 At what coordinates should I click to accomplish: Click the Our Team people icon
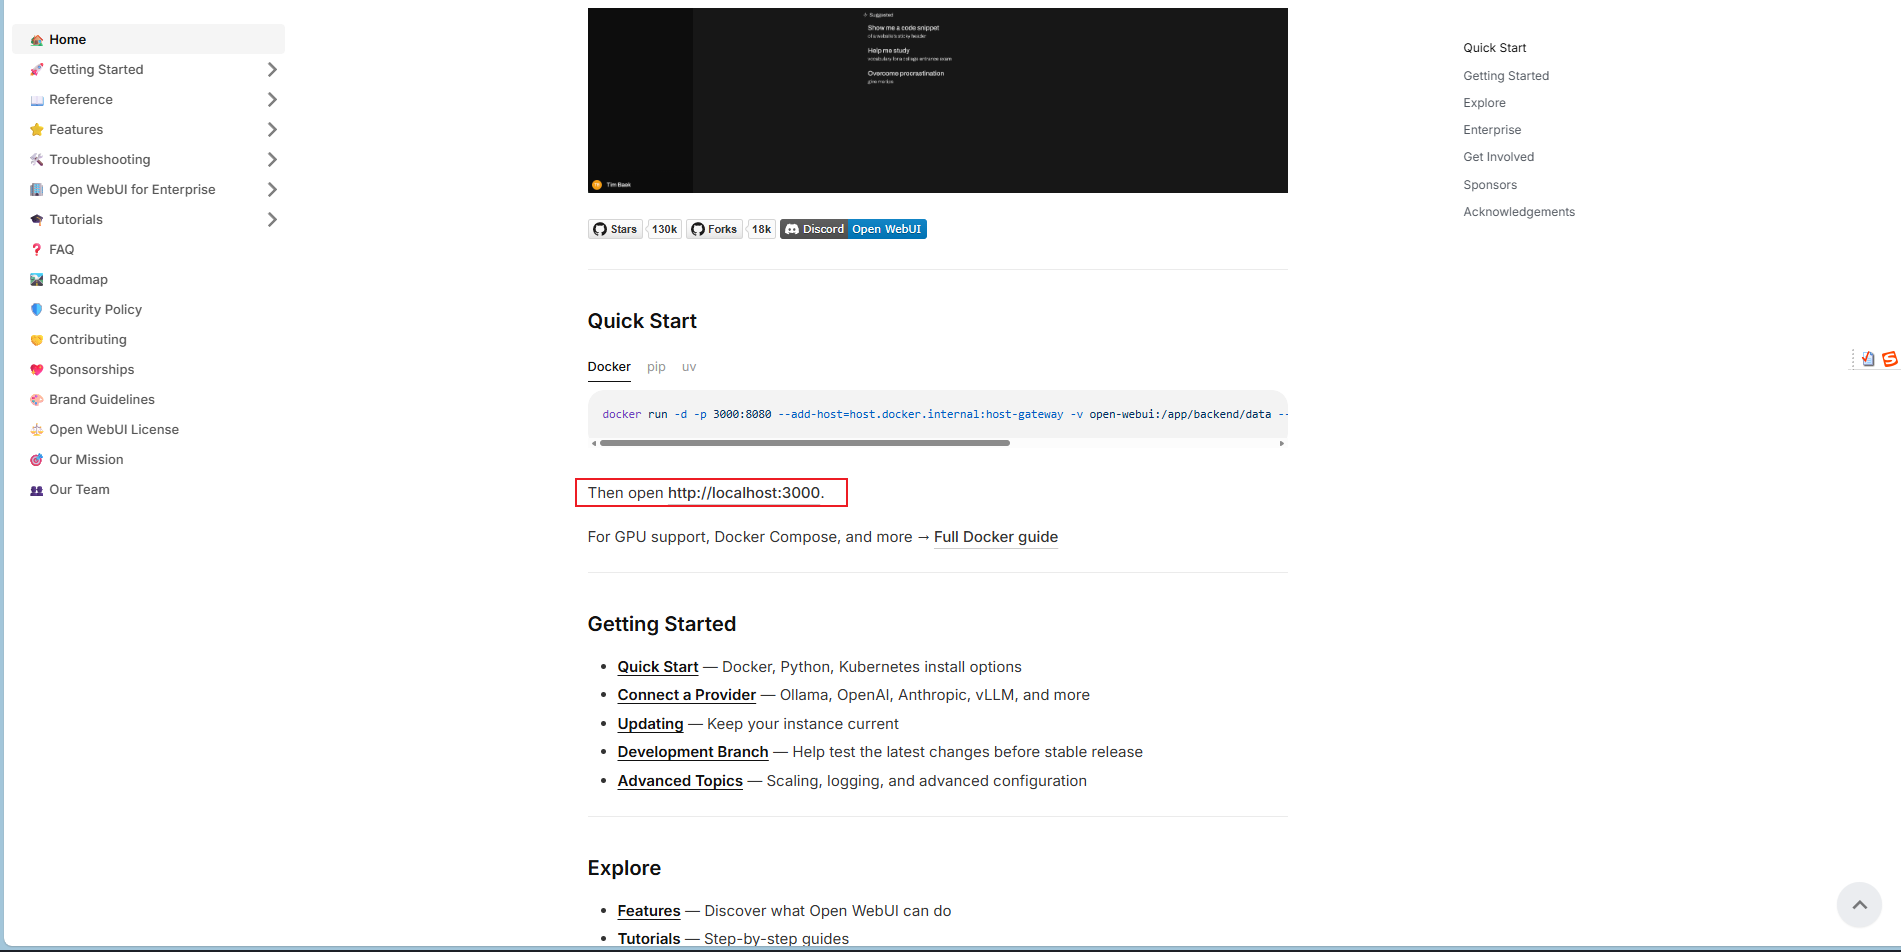pyautogui.click(x=37, y=490)
